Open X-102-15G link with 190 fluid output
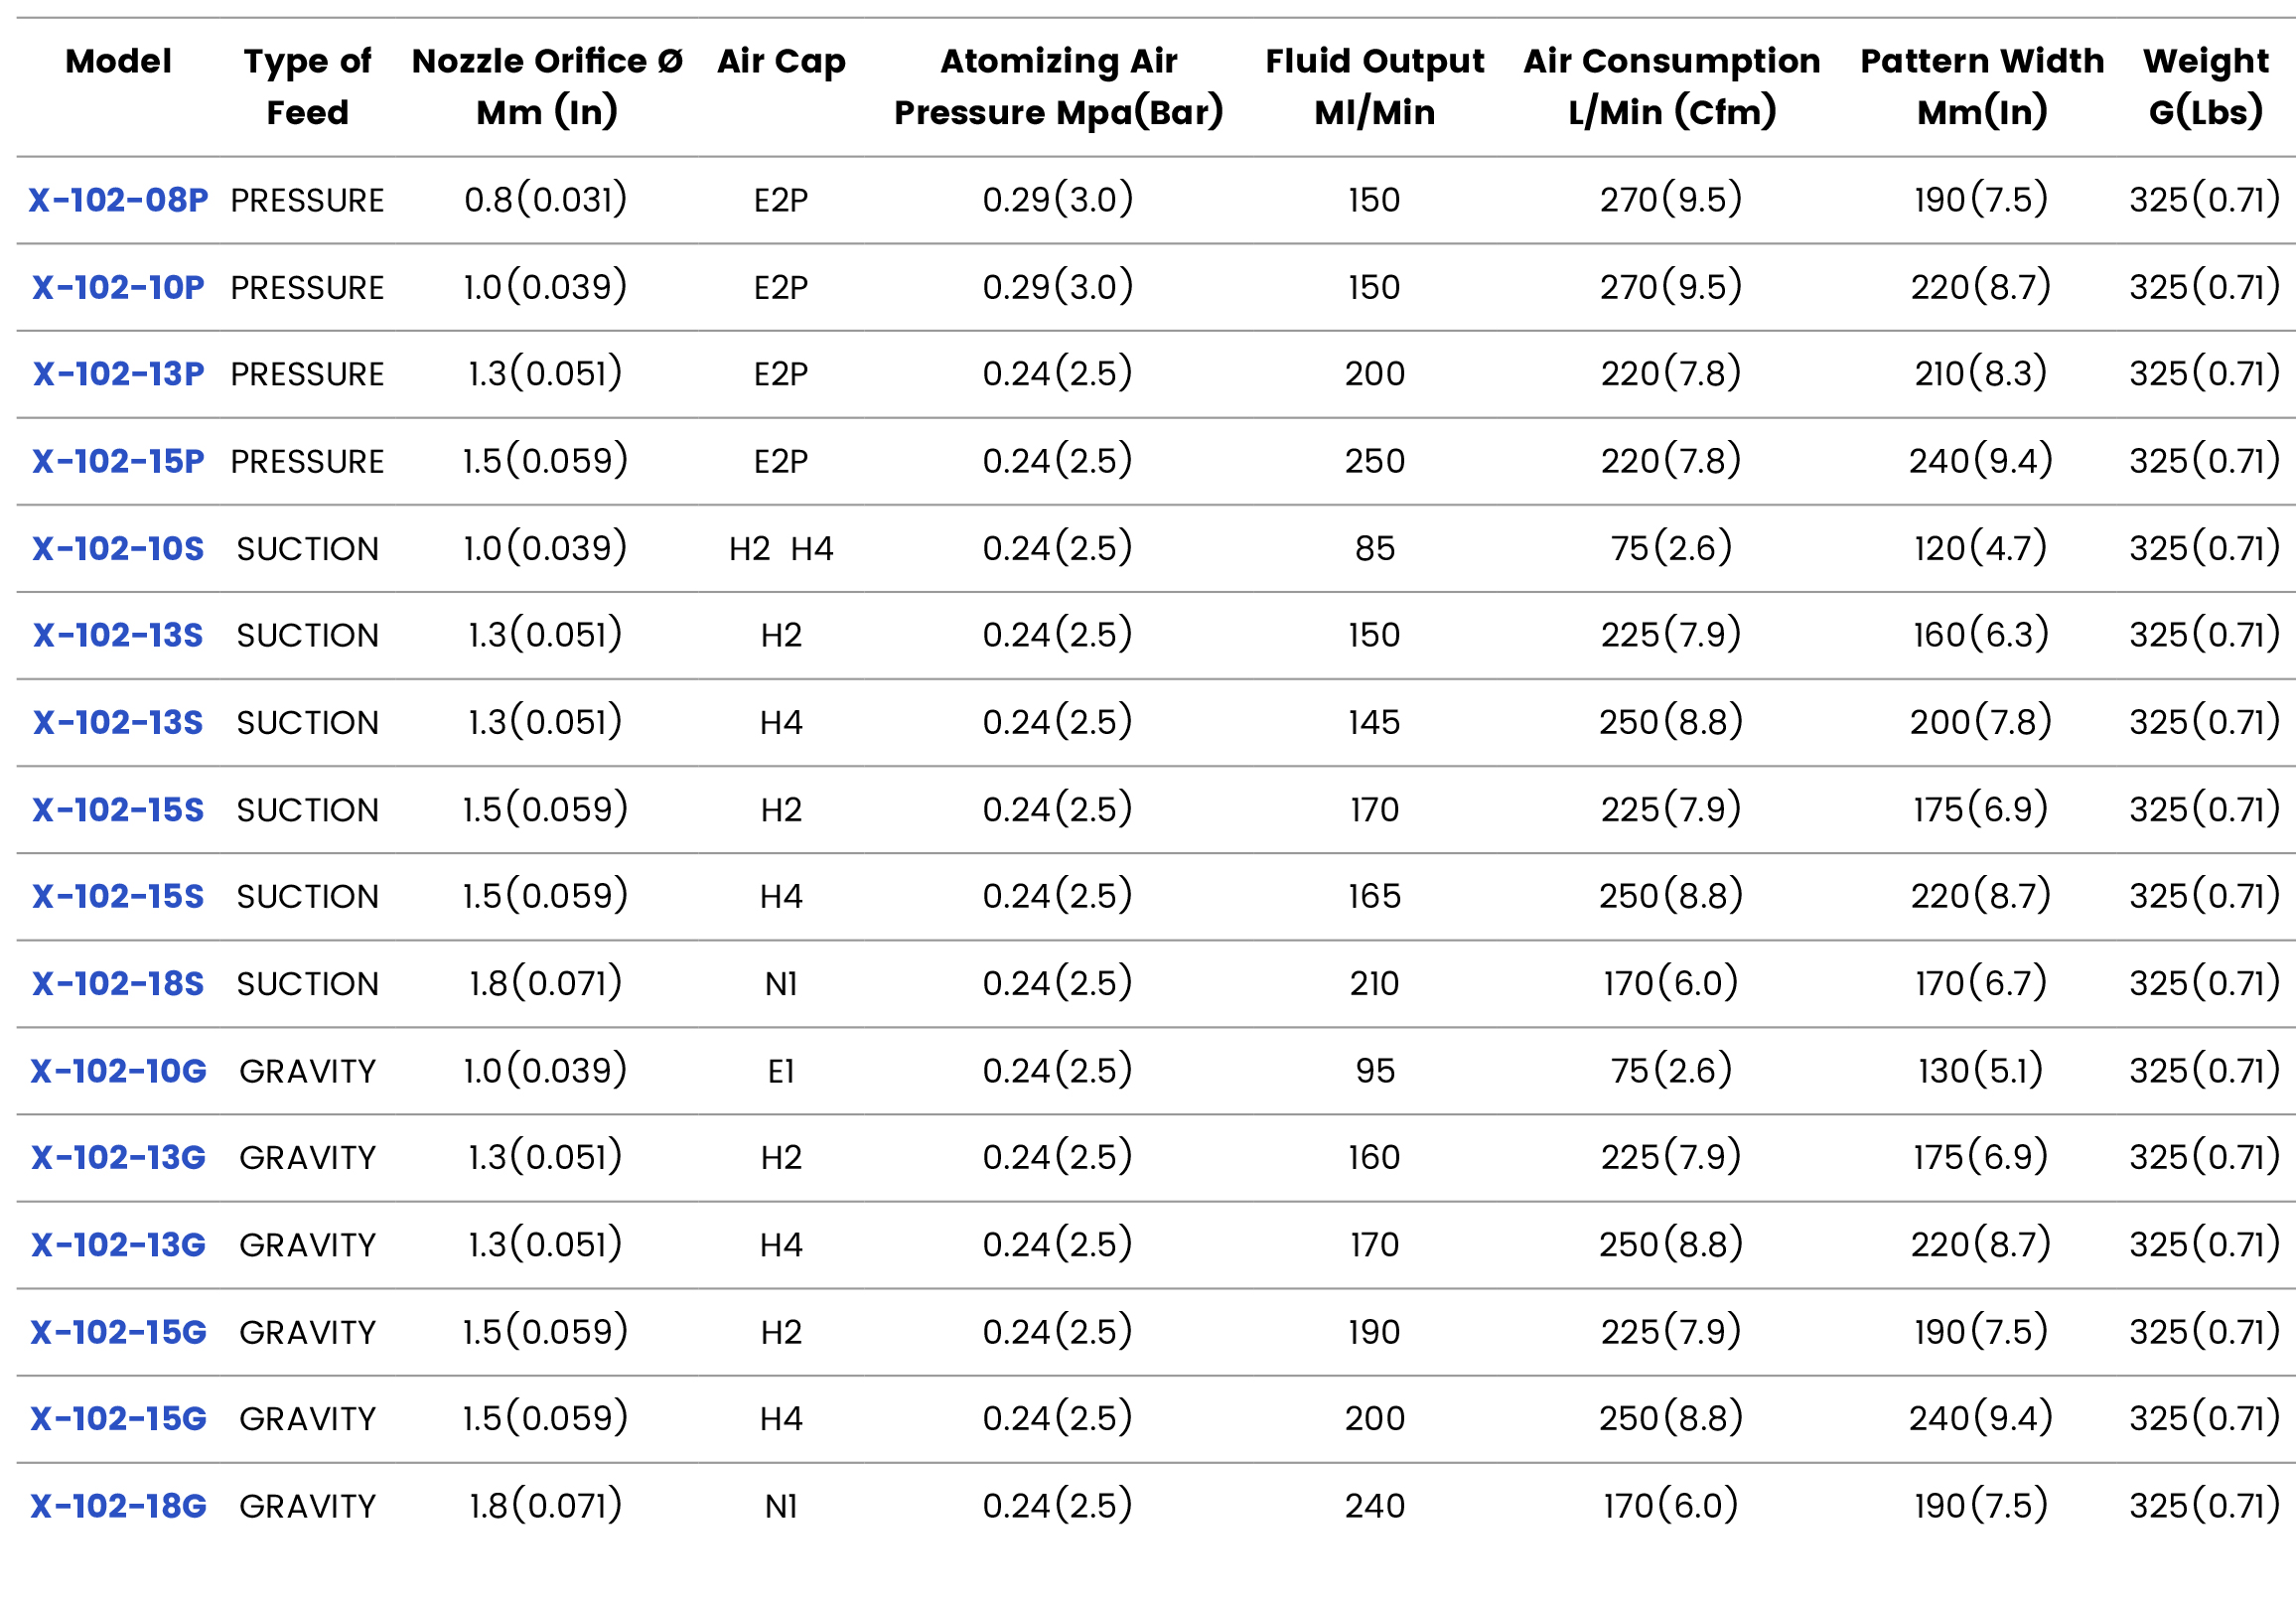 click(x=118, y=1332)
